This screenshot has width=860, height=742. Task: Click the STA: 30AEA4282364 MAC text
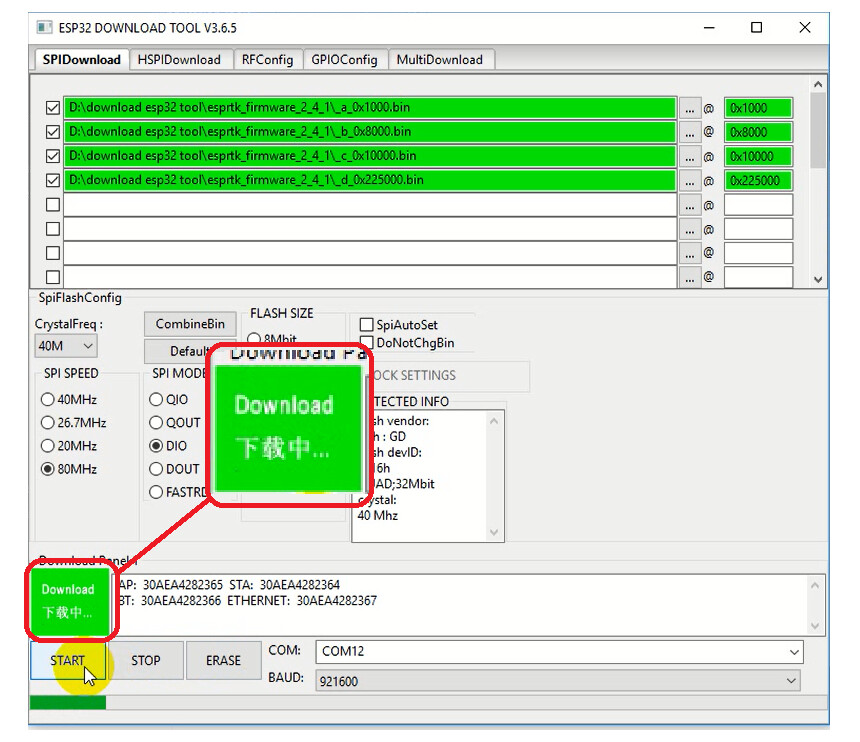284,585
